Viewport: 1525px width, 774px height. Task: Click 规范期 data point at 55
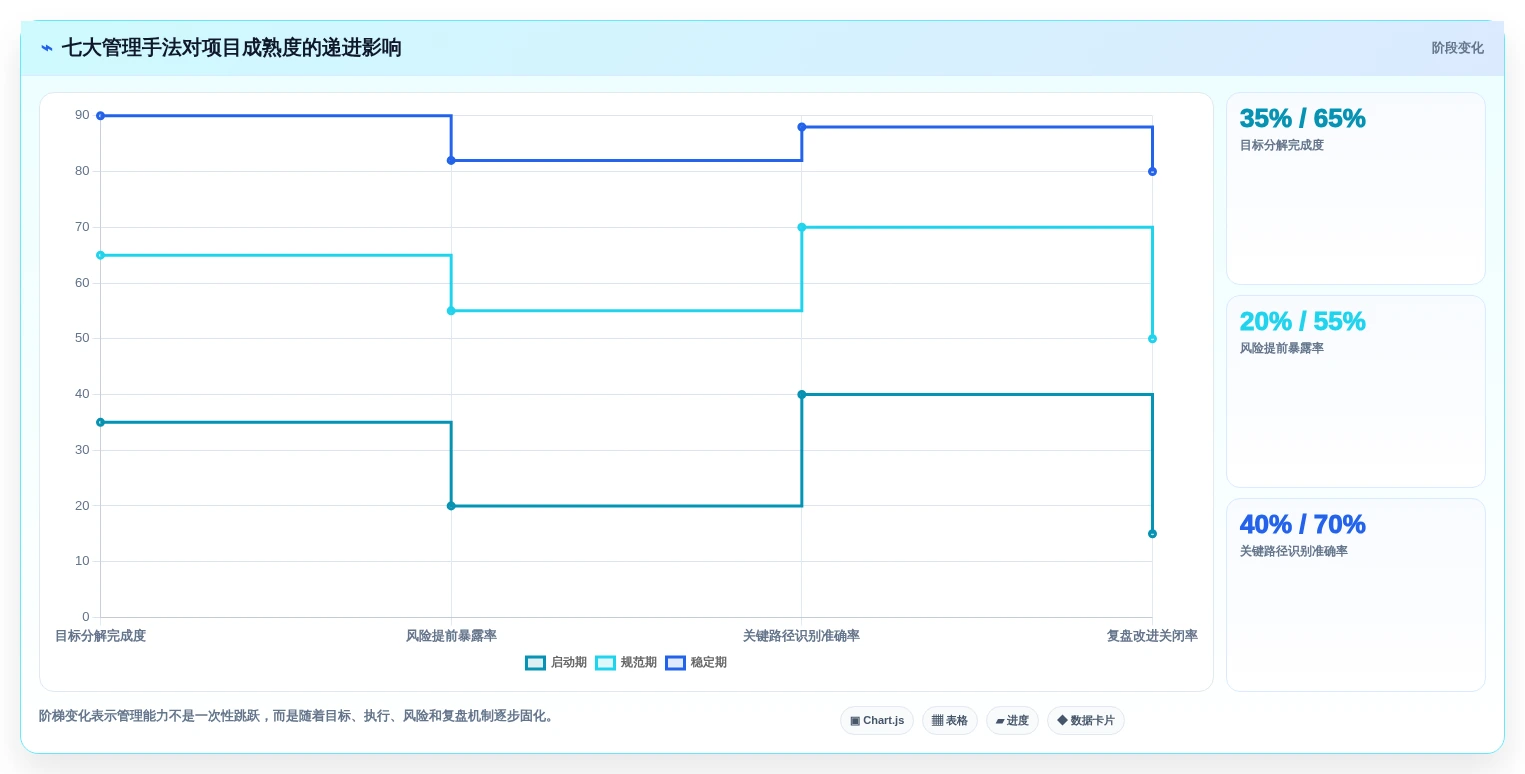click(451, 311)
